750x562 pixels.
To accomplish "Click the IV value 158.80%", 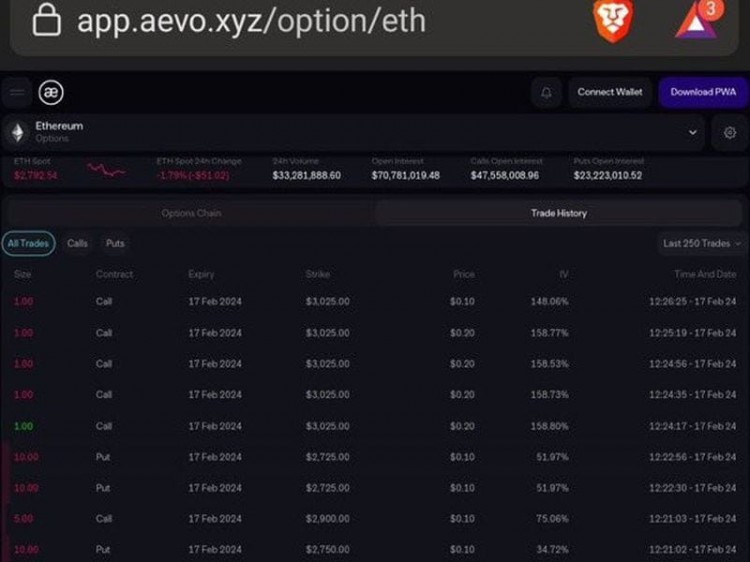I will click(x=550, y=426).
